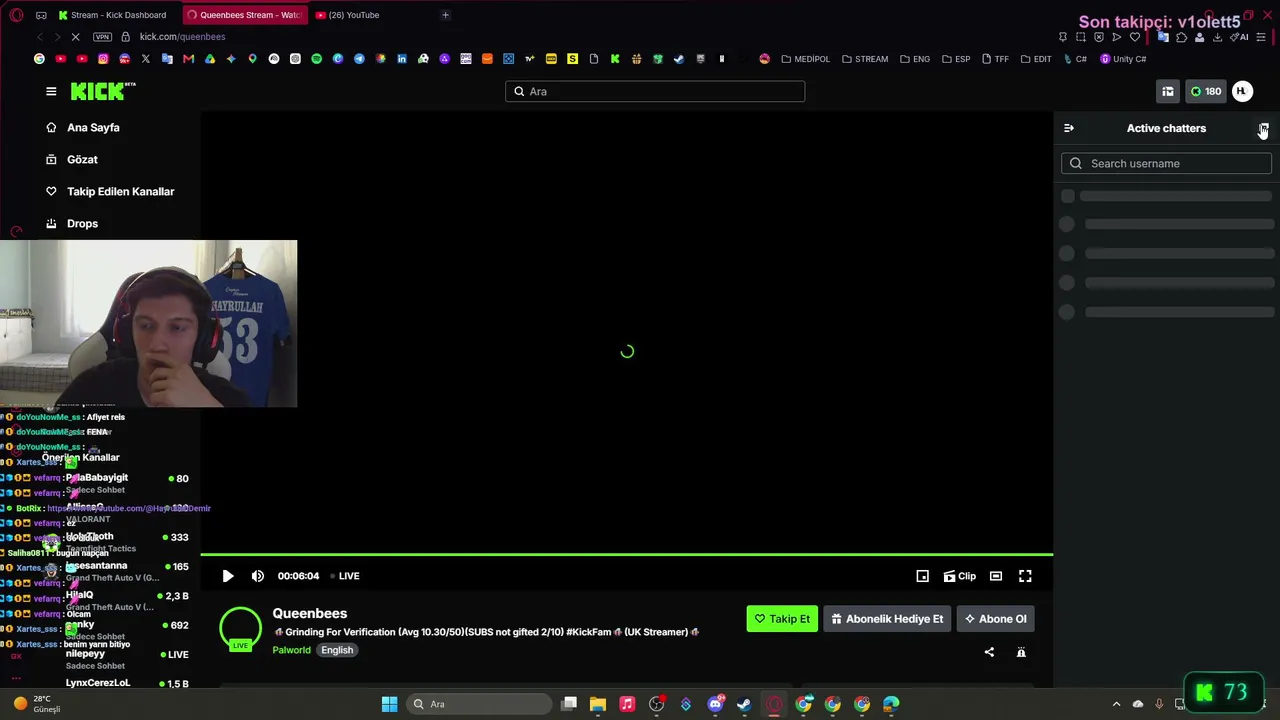
Task: Open the 180 Kick points balance
Action: coord(1205,91)
